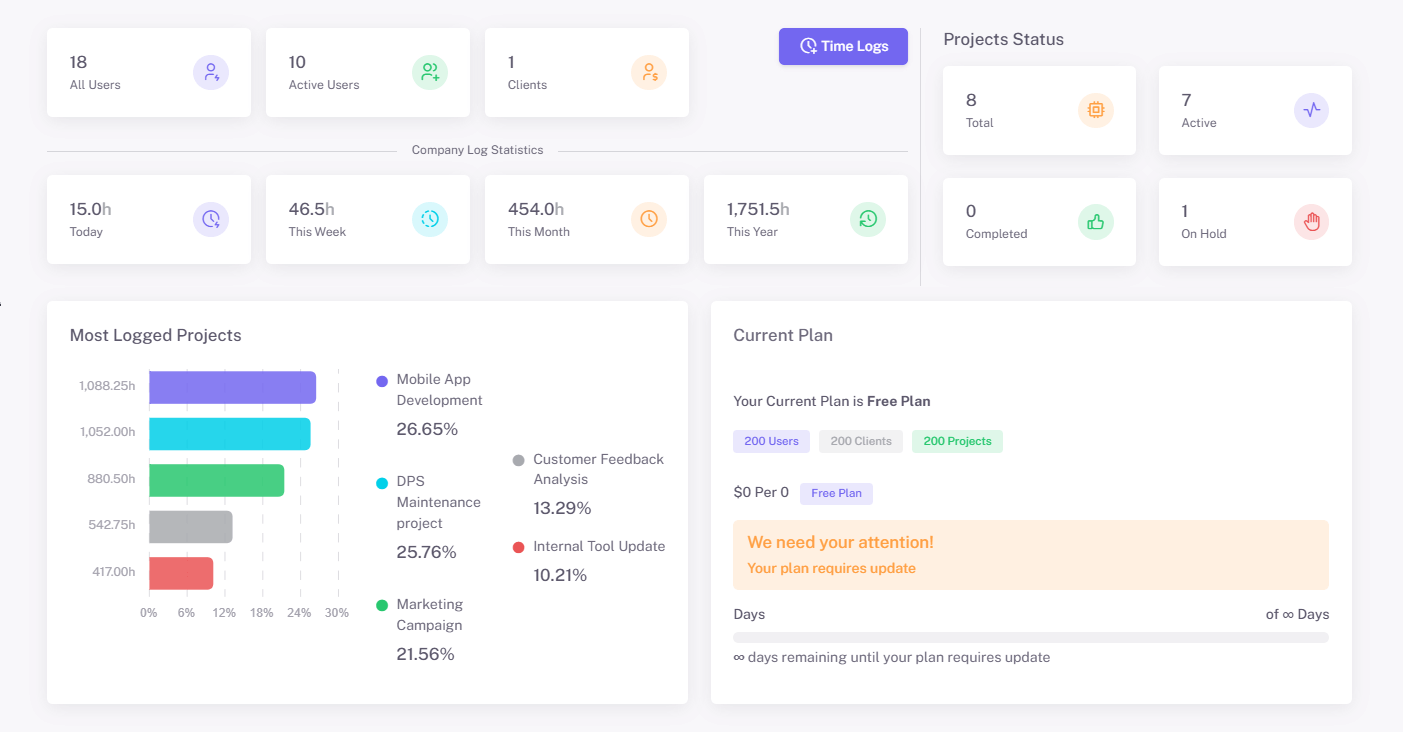Click the This Month orange clock icon
This screenshot has height=732, width=1403.
click(x=649, y=219)
